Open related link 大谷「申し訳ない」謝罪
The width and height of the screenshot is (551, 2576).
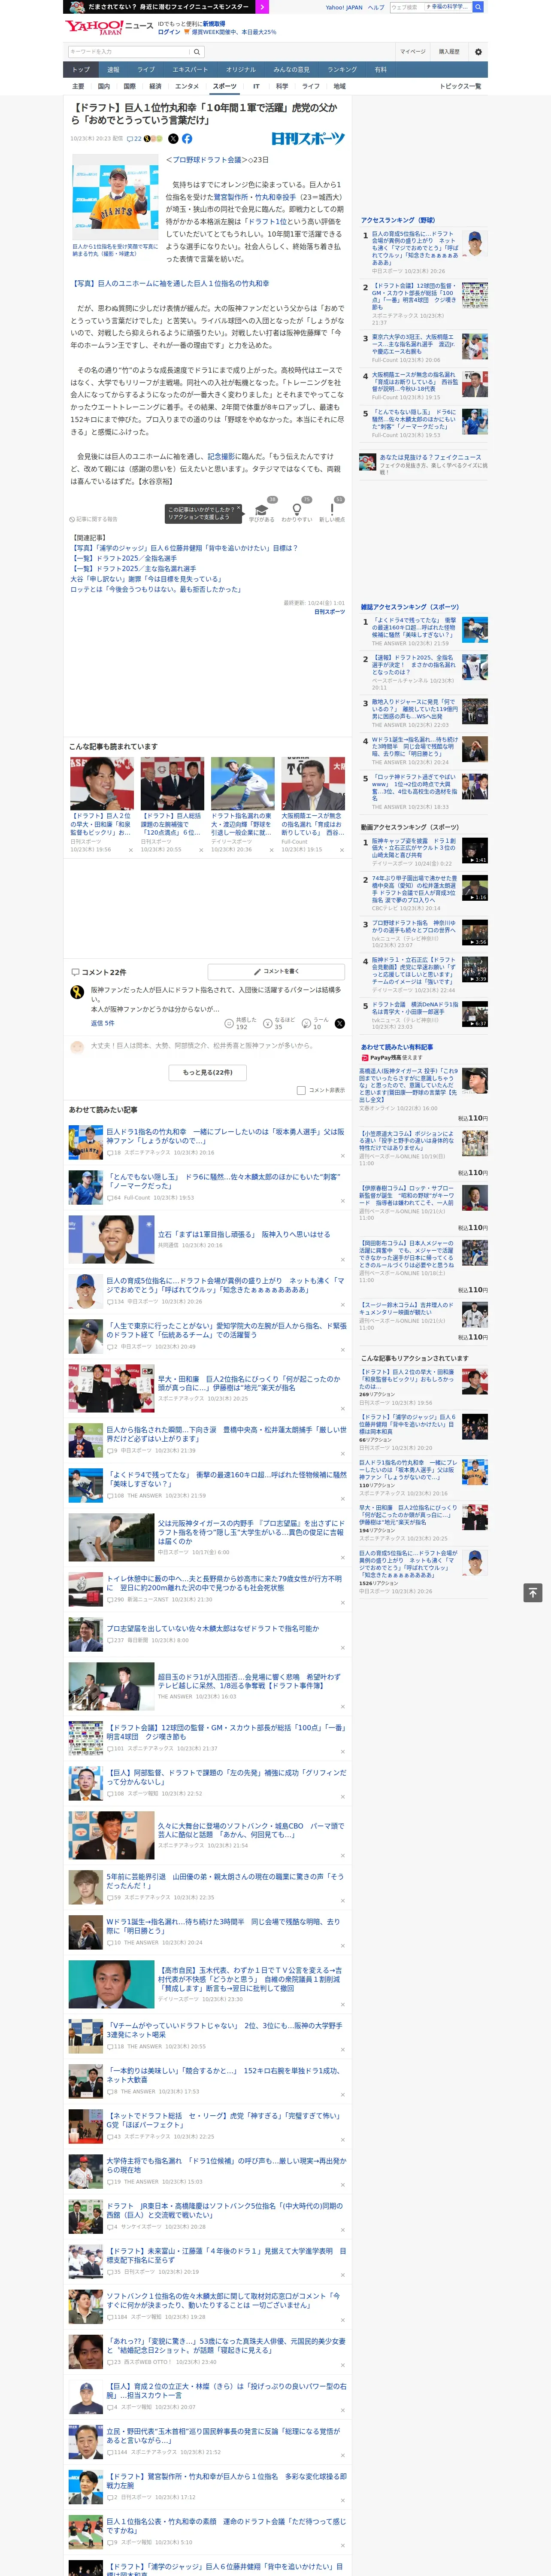point(146,579)
